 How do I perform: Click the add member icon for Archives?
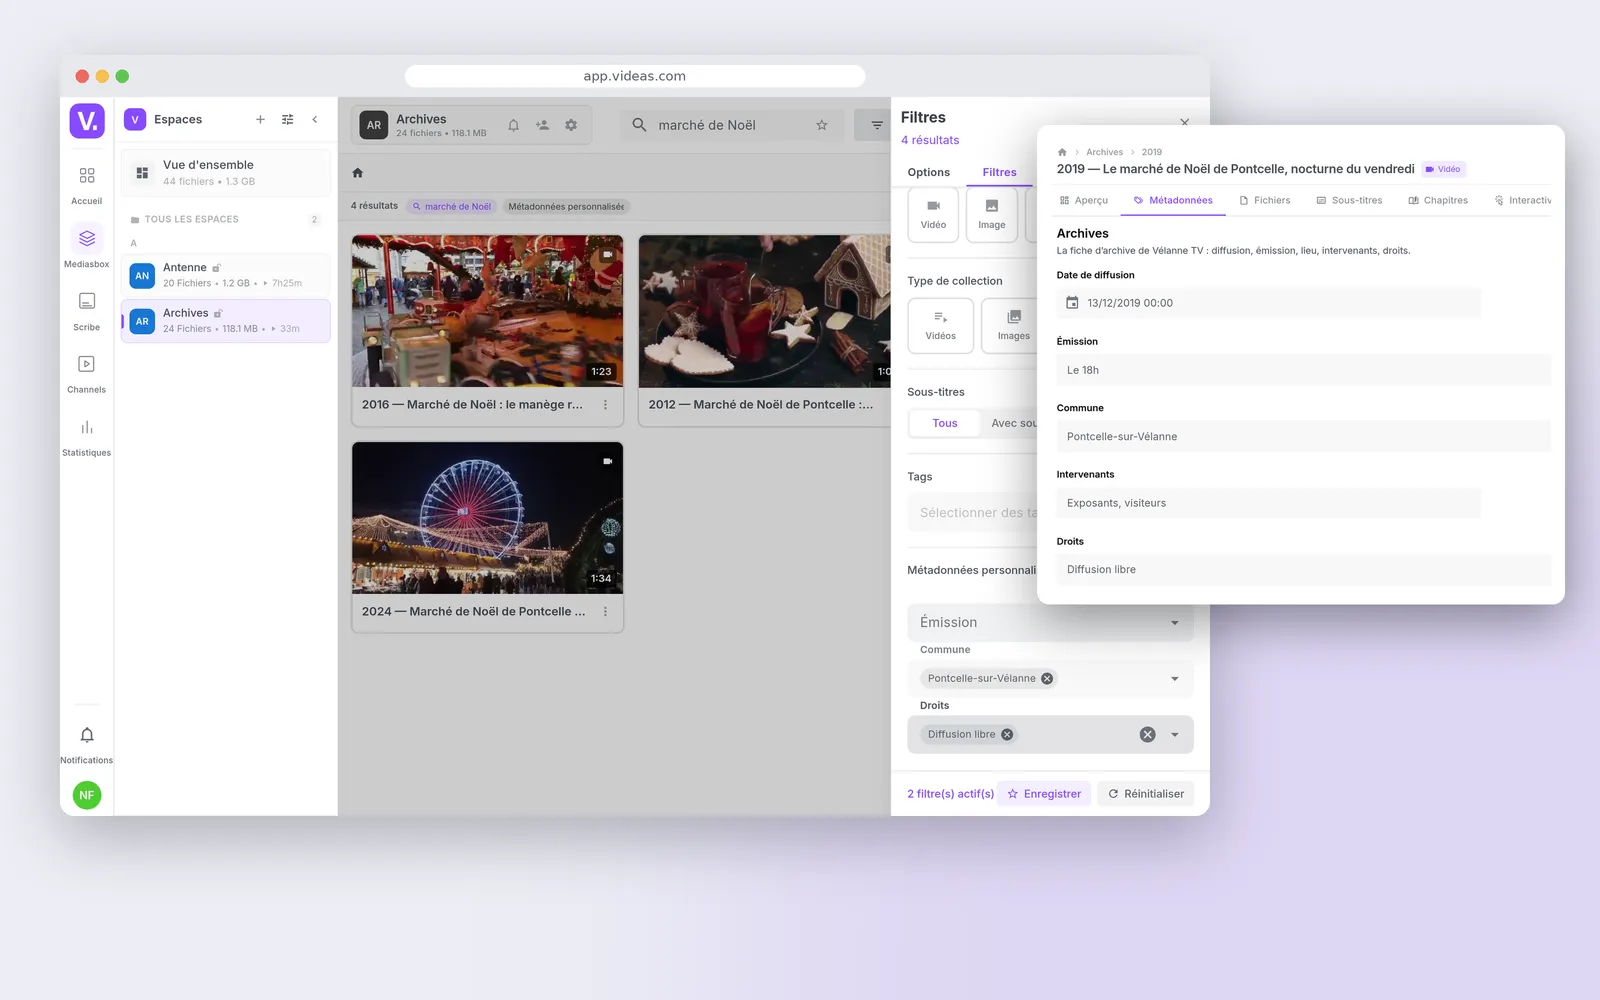point(542,125)
